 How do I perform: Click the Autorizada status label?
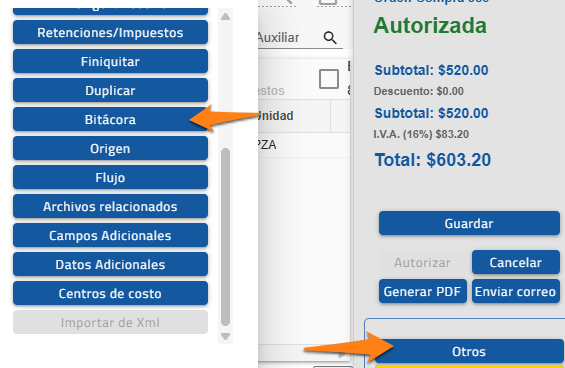click(430, 26)
